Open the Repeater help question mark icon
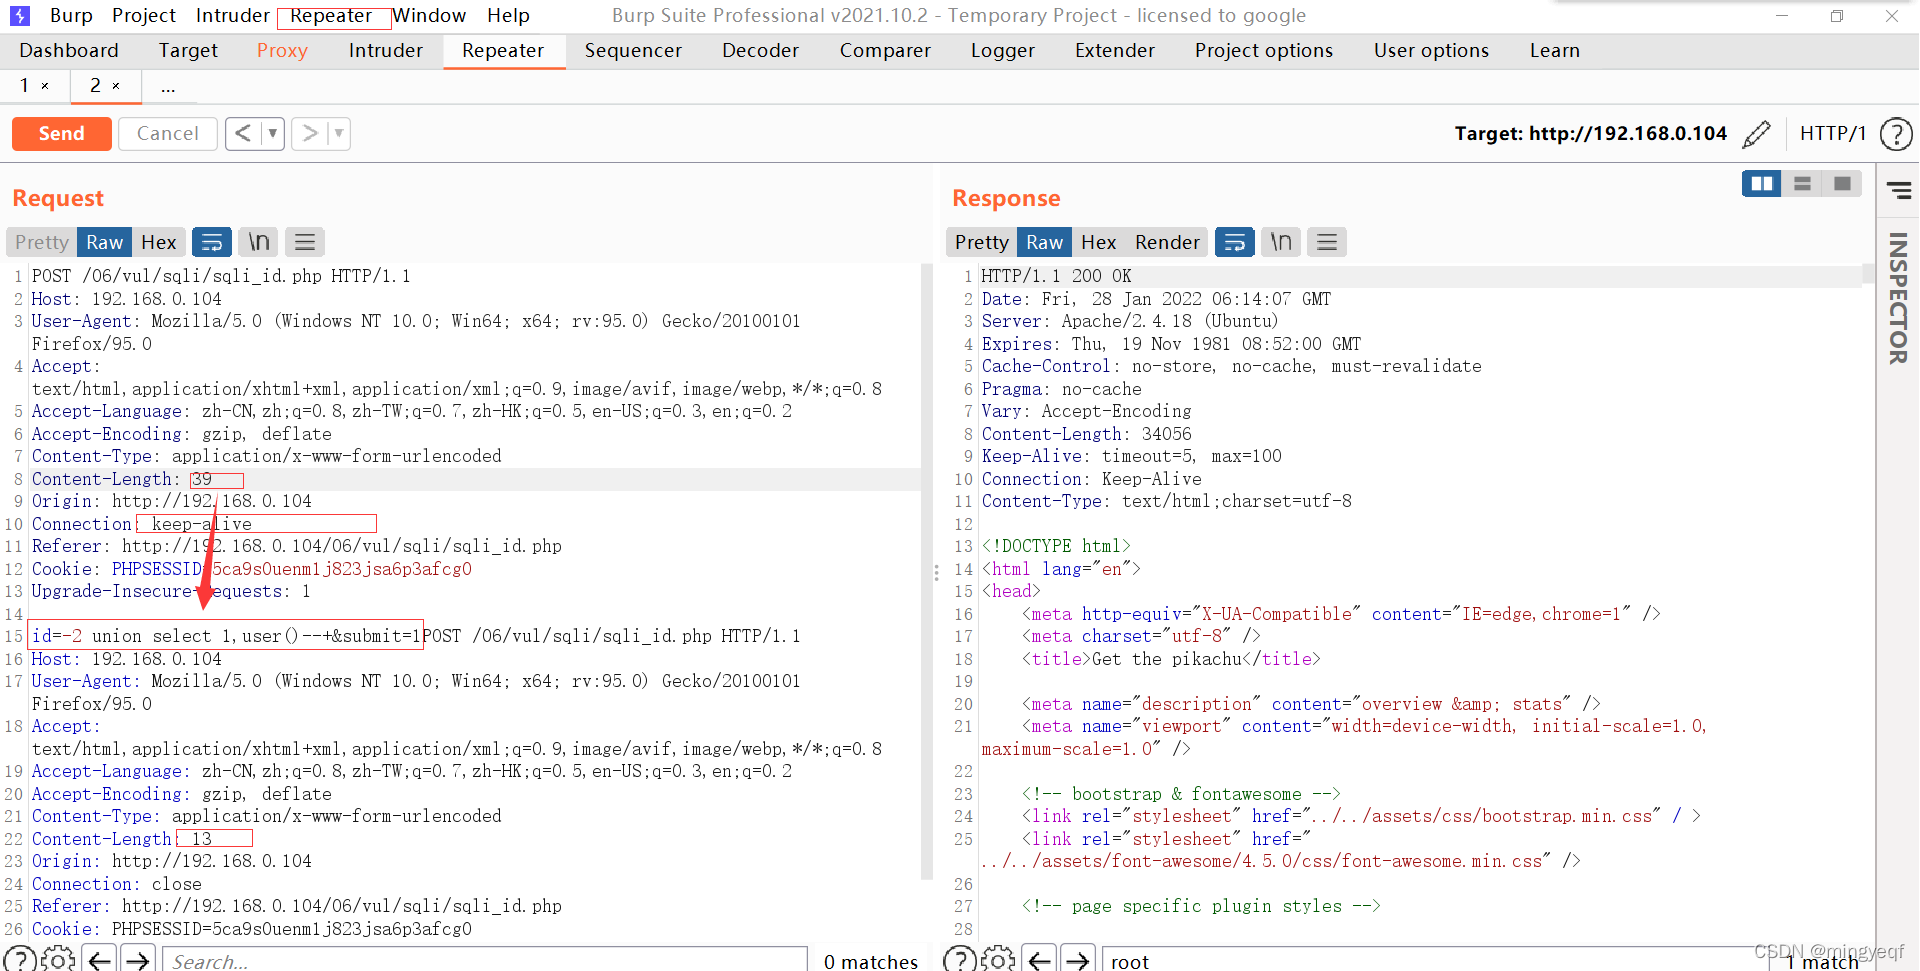Viewport: 1920px width, 971px height. click(x=1896, y=134)
